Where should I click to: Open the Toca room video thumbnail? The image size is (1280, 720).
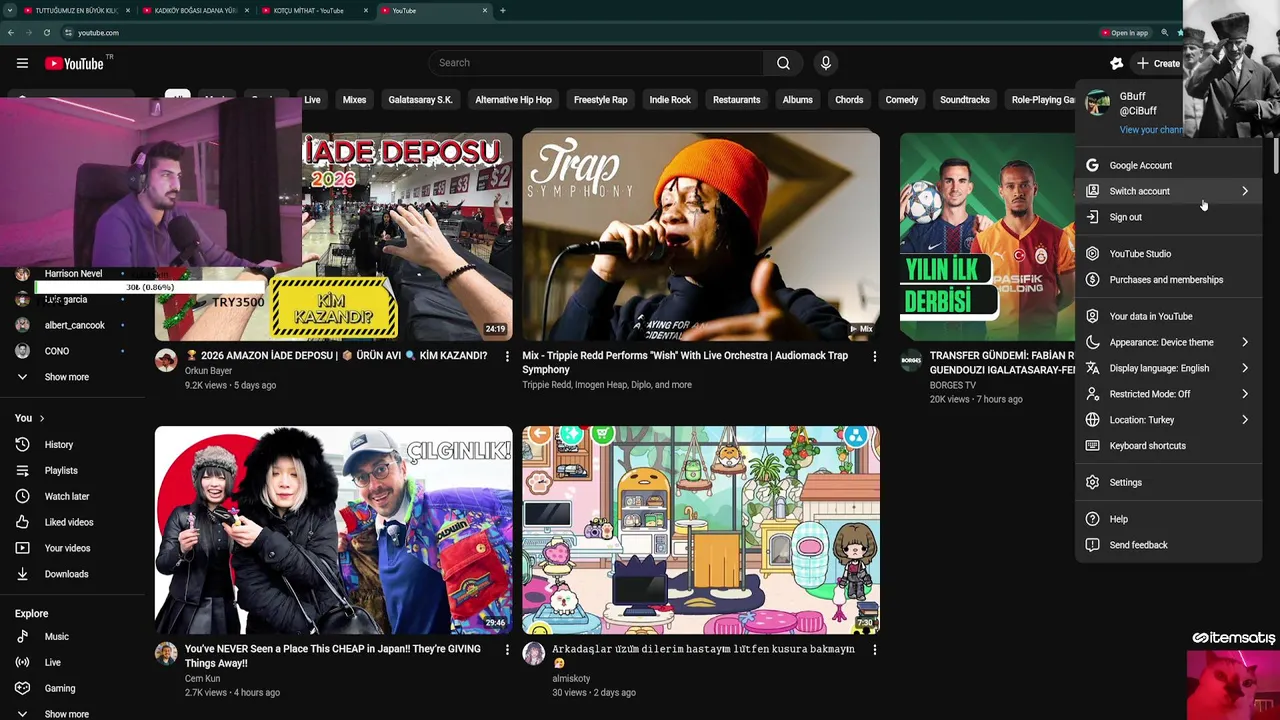pos(701,530)
